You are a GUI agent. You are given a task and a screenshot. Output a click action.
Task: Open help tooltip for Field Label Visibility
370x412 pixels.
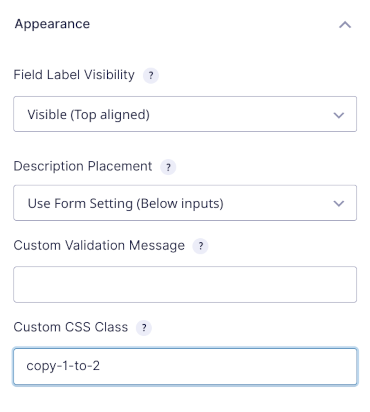click(151, 75)
